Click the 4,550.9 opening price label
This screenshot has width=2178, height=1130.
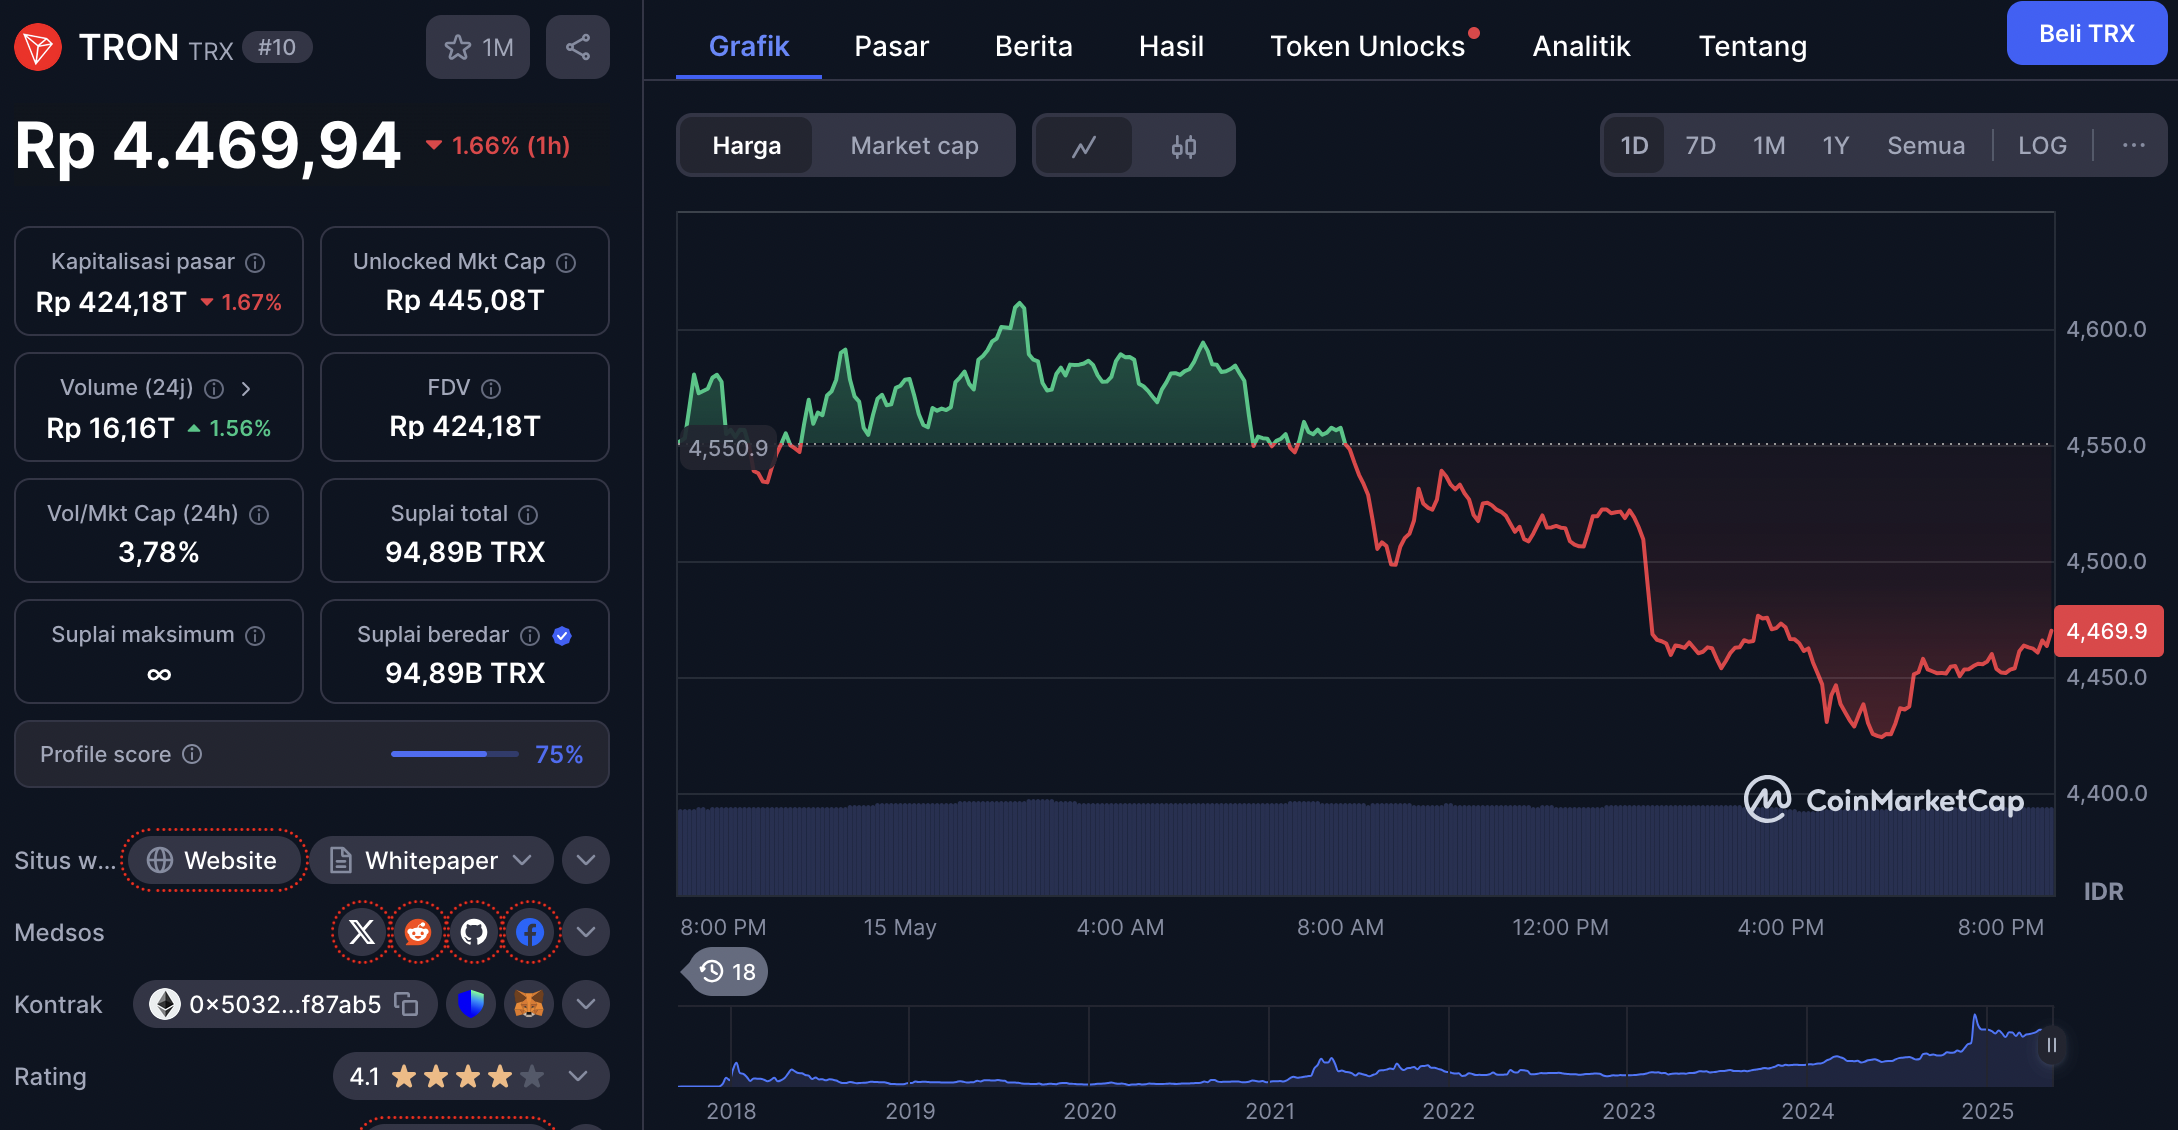(x=727, y=448)
